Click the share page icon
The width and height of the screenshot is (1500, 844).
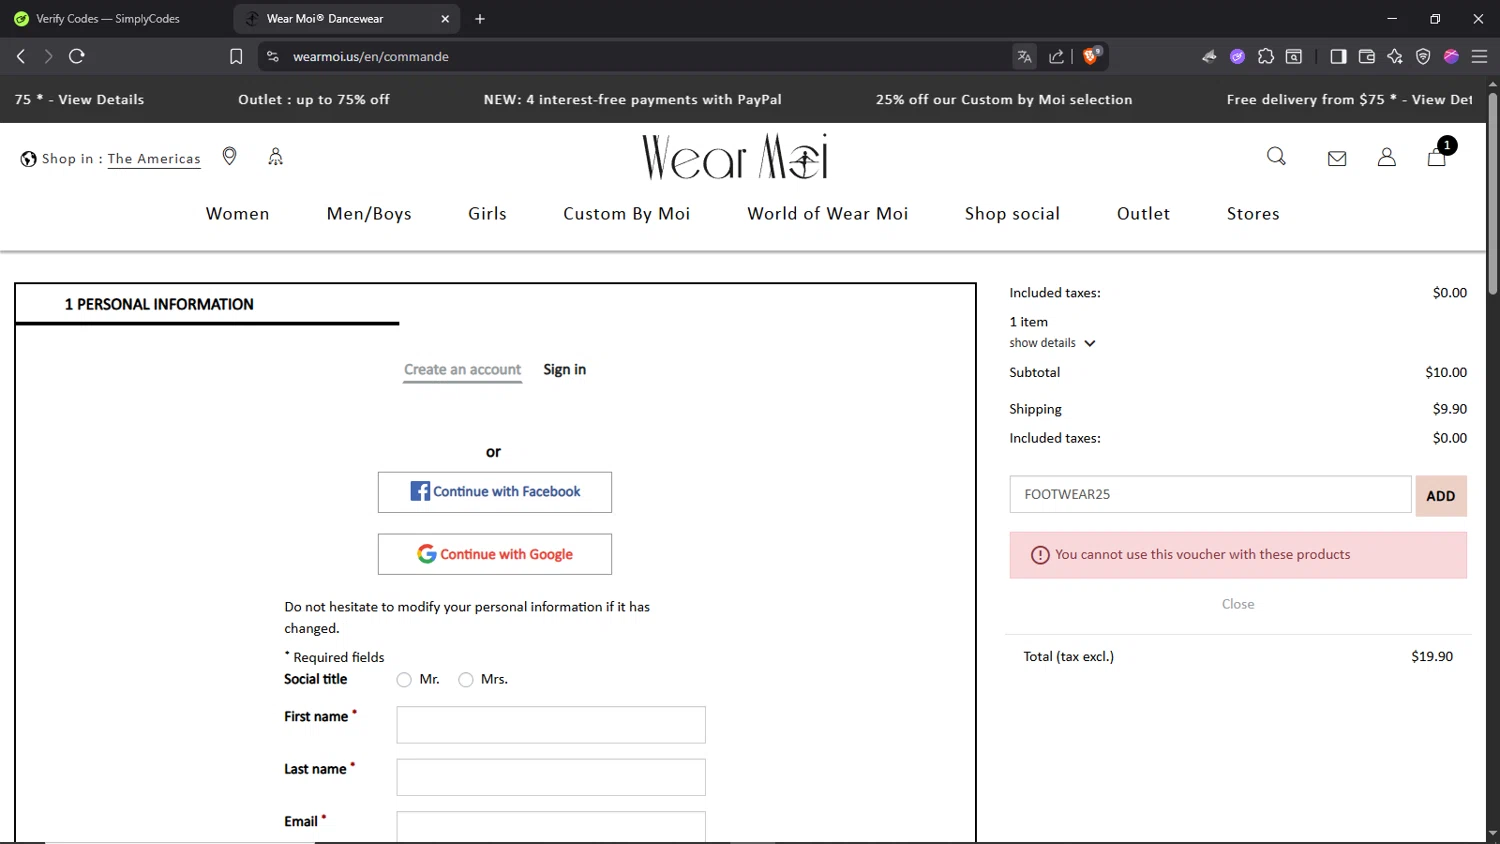pyautogui.click(x=1056, y=57)
